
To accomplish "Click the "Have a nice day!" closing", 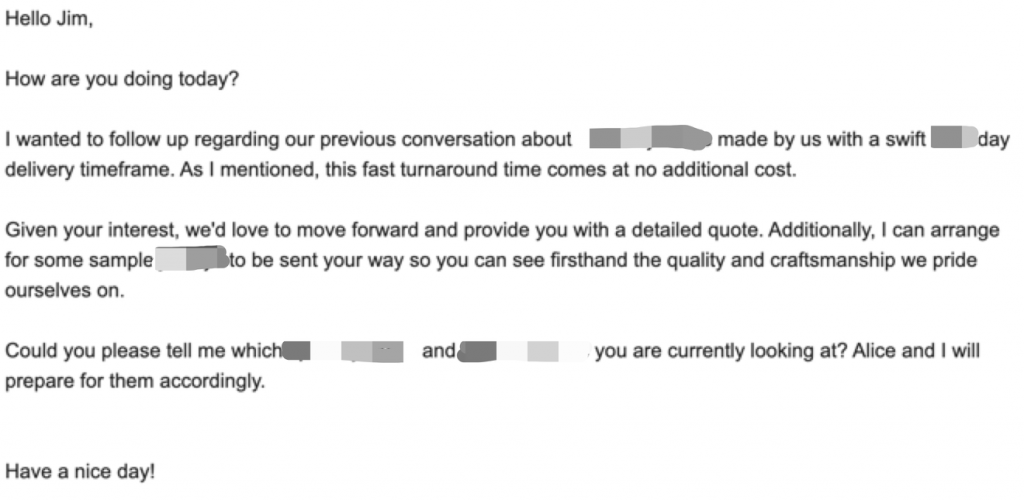I will [80, 470].
